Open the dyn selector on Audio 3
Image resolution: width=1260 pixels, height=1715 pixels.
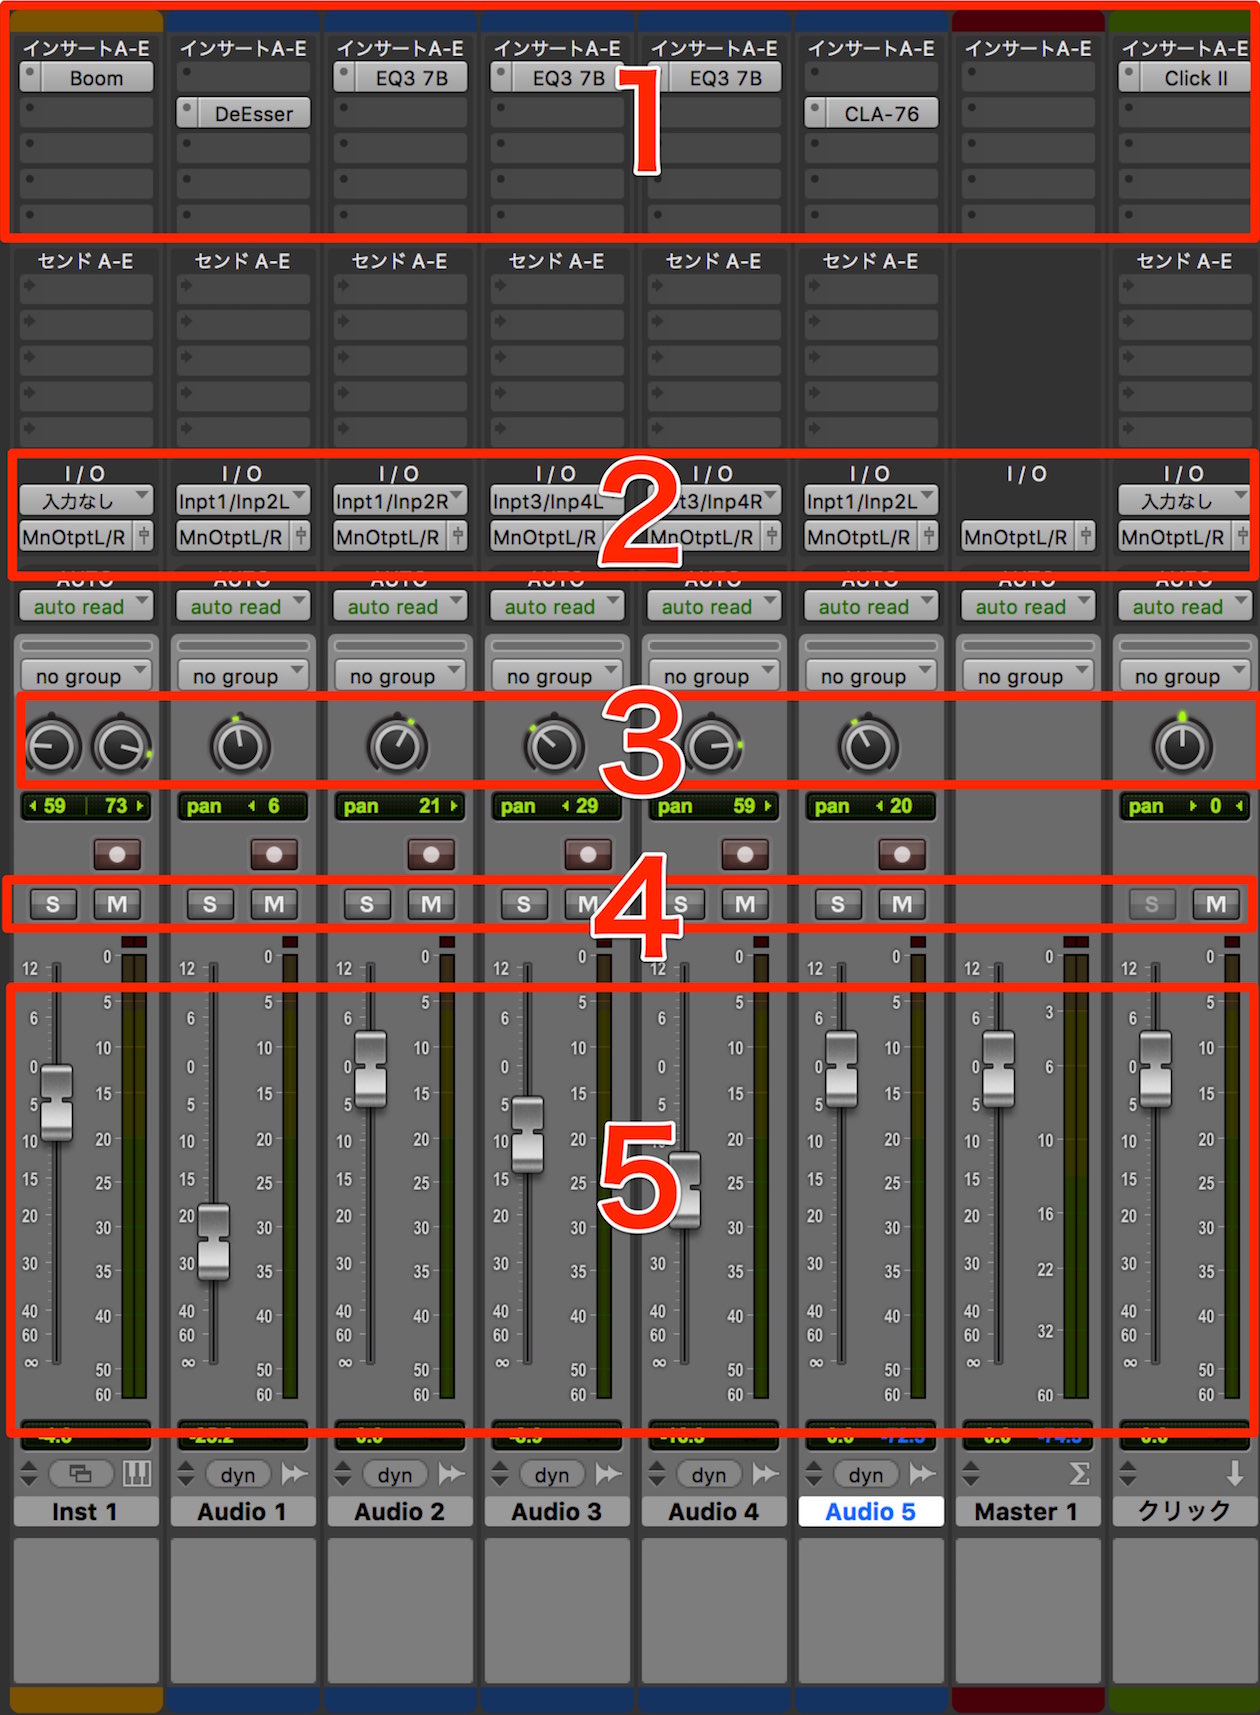point(552,1474)
